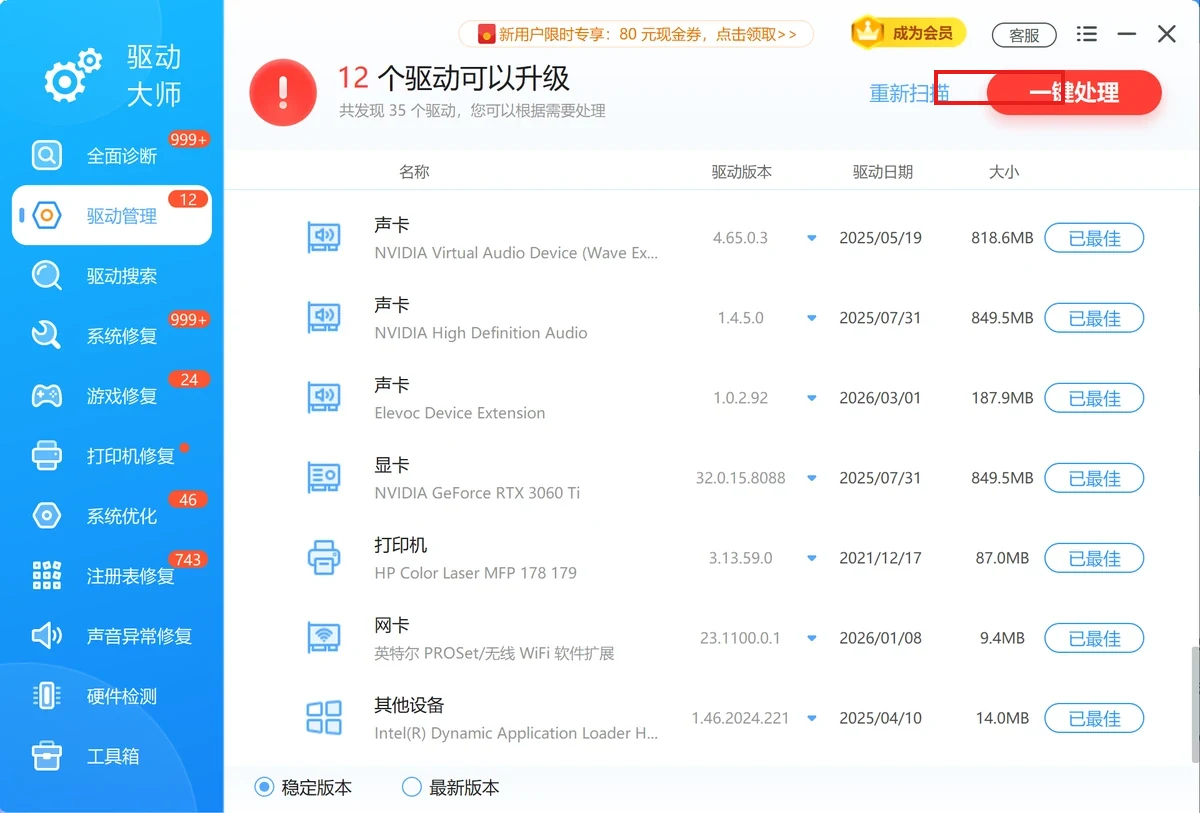The height and width of the screenshot is (813, 1200).
Task: Click the 客服 button
Action: coord(1024,35)
